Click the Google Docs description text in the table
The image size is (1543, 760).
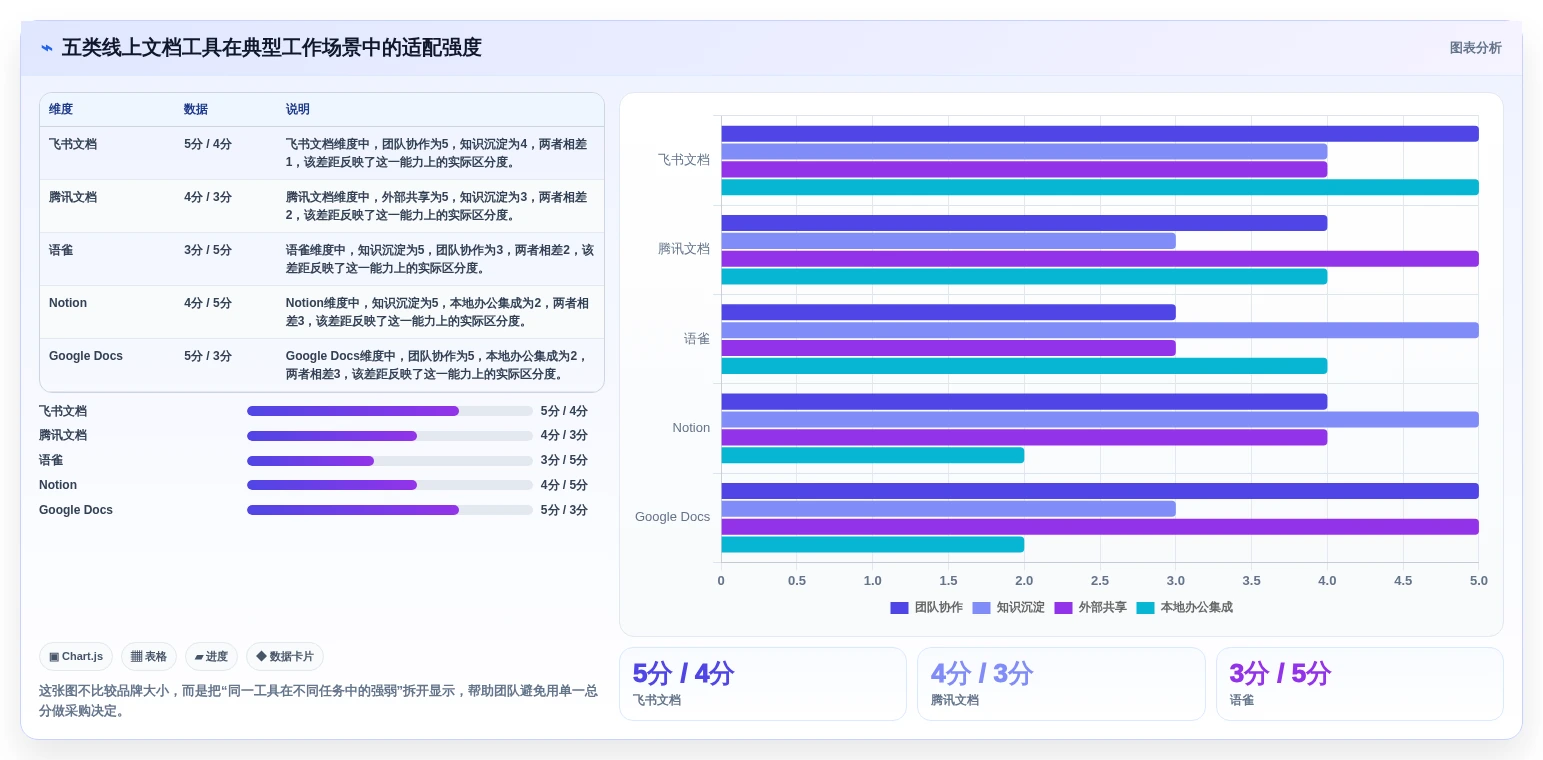point(437,365)
